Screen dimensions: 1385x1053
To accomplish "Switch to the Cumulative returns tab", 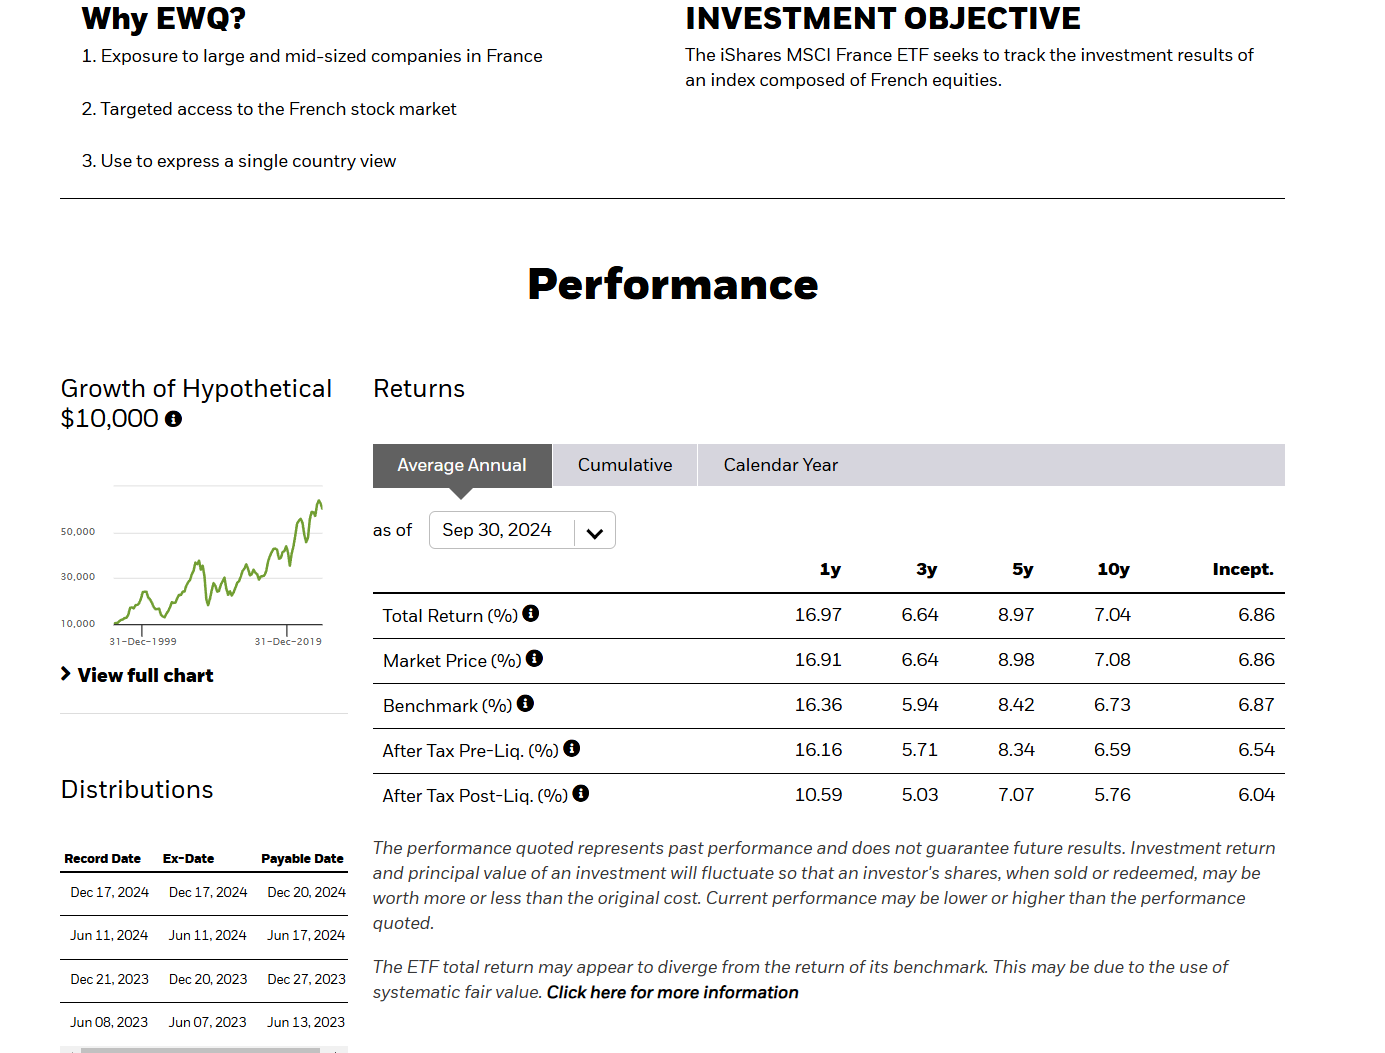I will click(624, 465).
